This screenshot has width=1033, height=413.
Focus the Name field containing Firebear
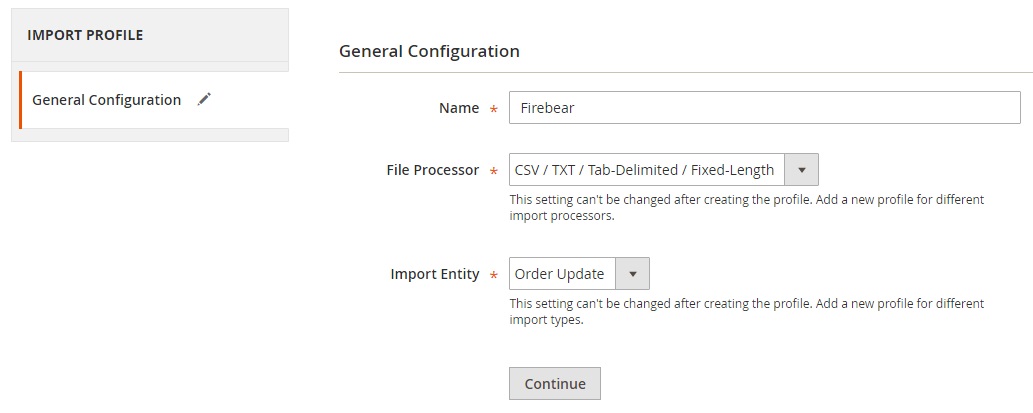[764, 107]
